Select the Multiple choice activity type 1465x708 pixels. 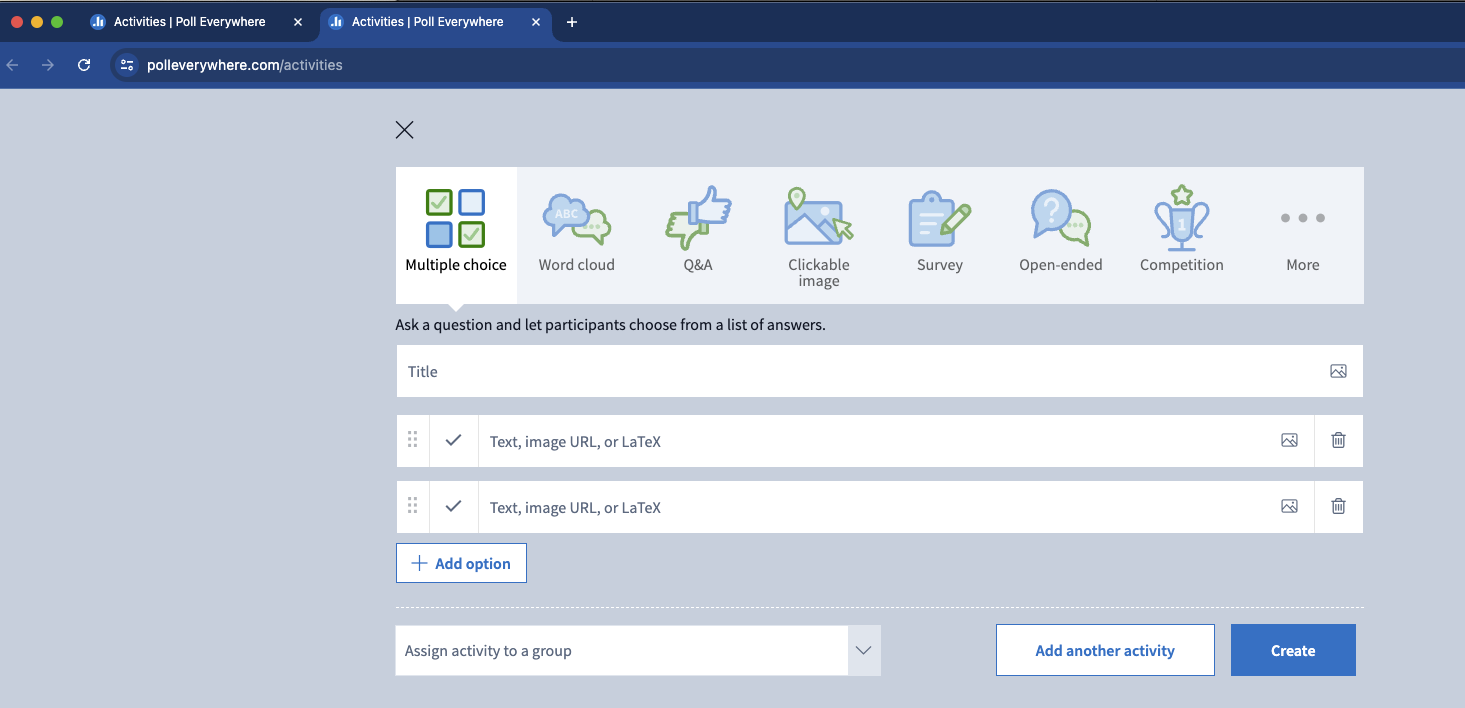456,235
